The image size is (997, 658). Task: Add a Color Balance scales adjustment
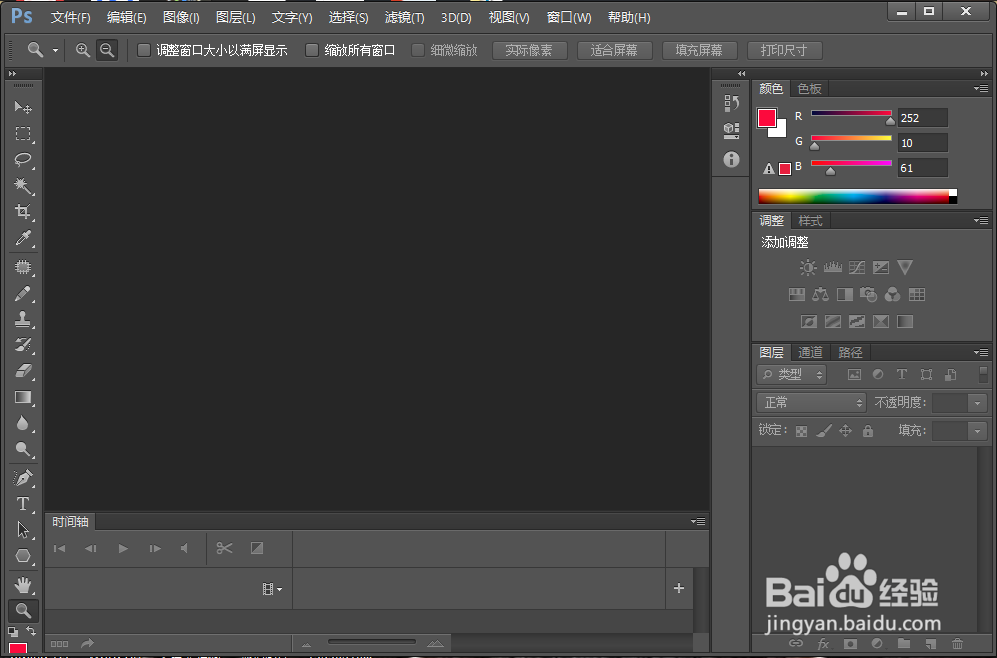click(x=820, y=294)
